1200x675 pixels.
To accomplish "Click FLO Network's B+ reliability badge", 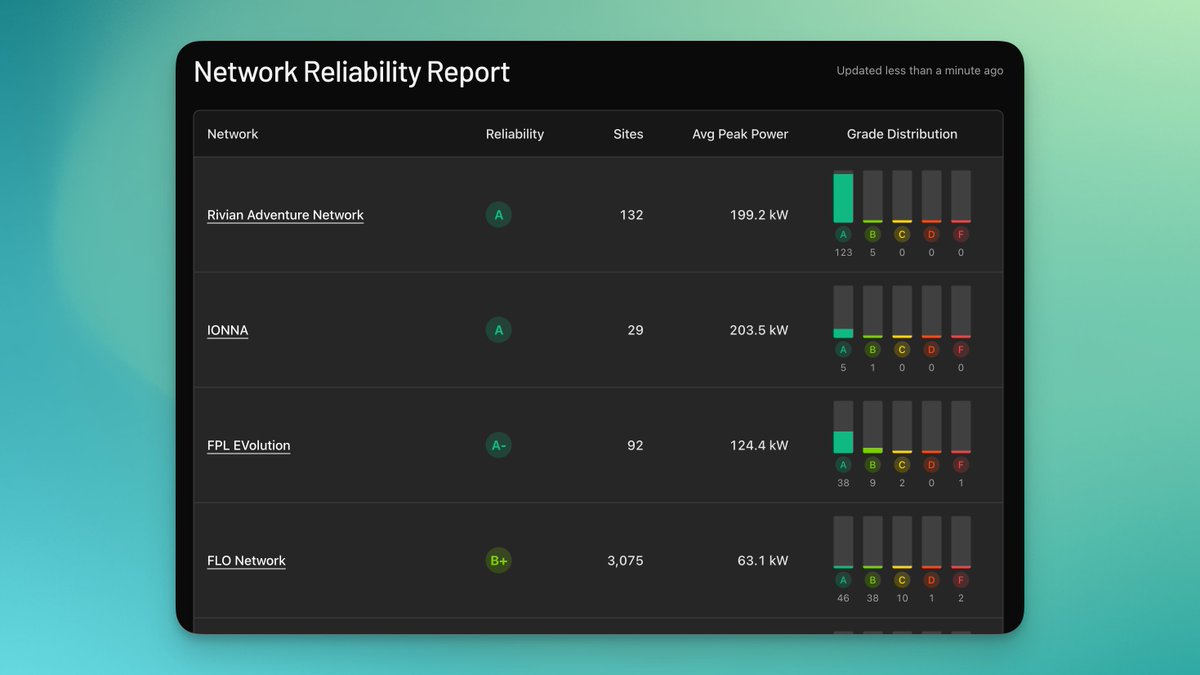I will pyautogui.click(x=499, y=561).
